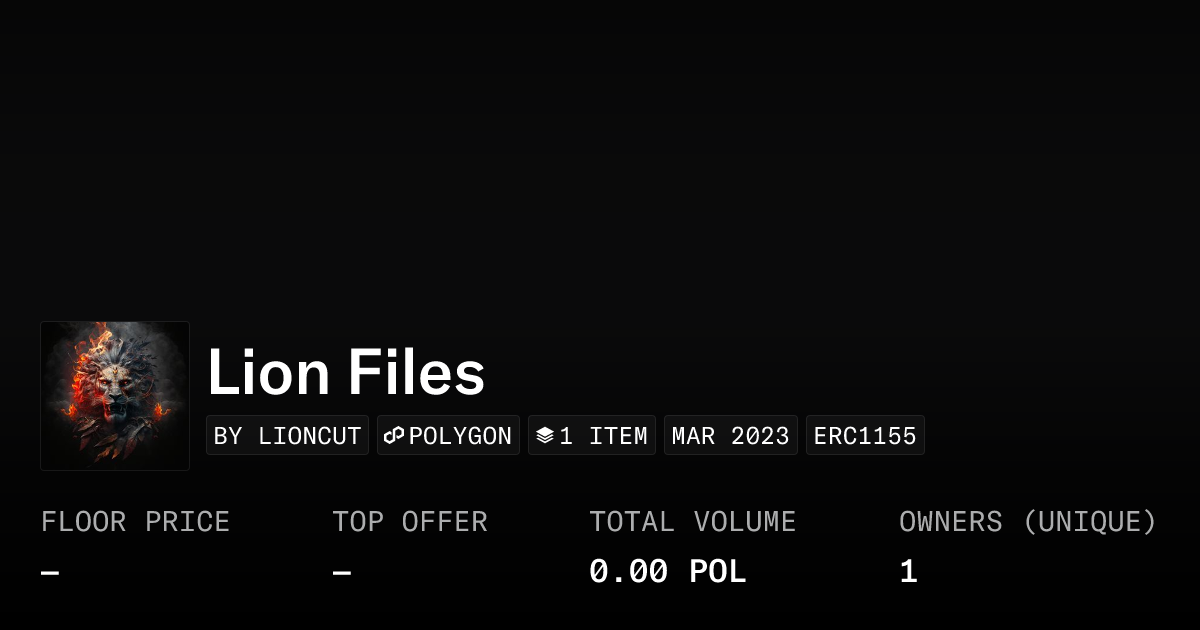The image size is (1200, 630).
Task: Click the dash value under Top Offer
Action: [342, 573]
